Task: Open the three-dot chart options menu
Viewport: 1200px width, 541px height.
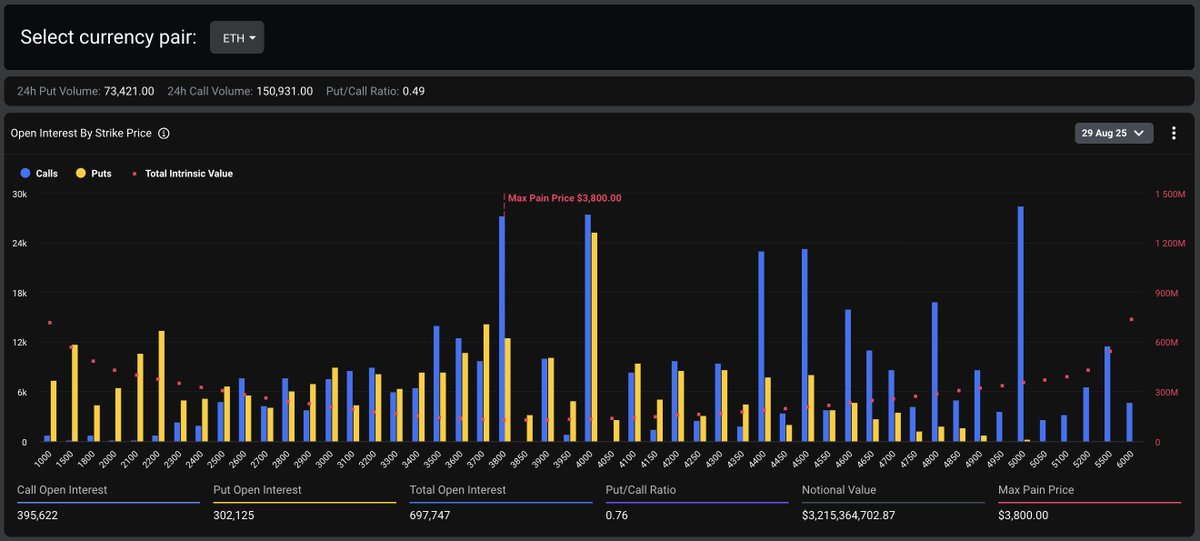Action: 1173,133
